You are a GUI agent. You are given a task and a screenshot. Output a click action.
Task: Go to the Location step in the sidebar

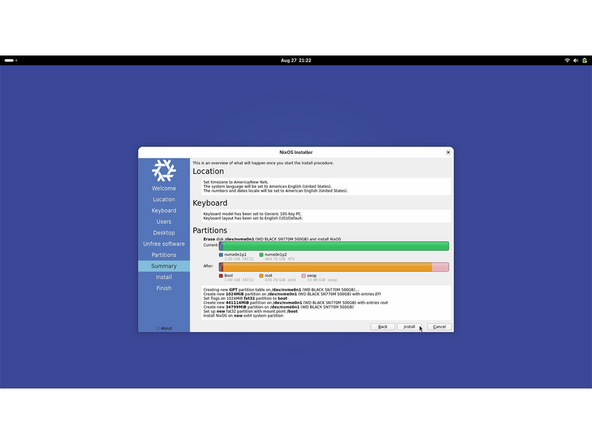(x=164, y=199)
